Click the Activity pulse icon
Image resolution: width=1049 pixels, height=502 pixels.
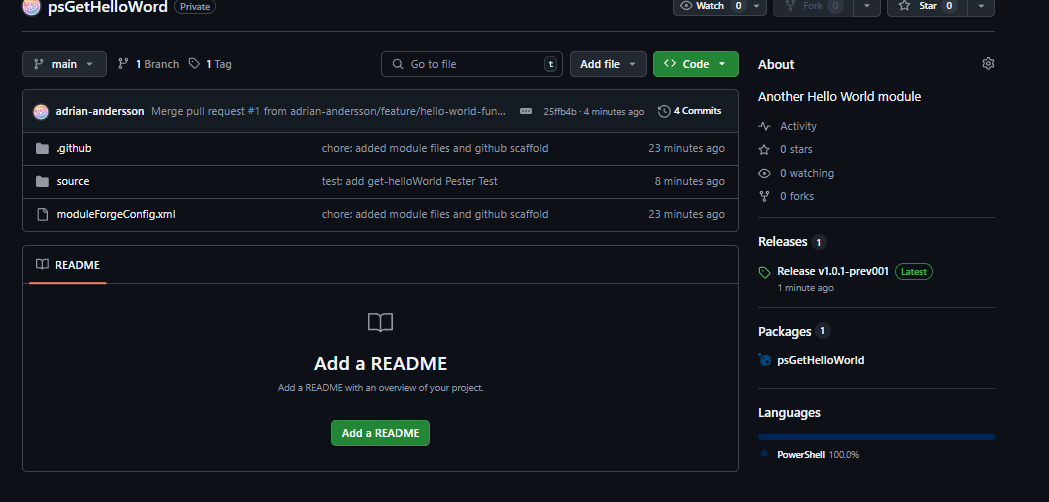pyautogui.click(x=764, y=126)
